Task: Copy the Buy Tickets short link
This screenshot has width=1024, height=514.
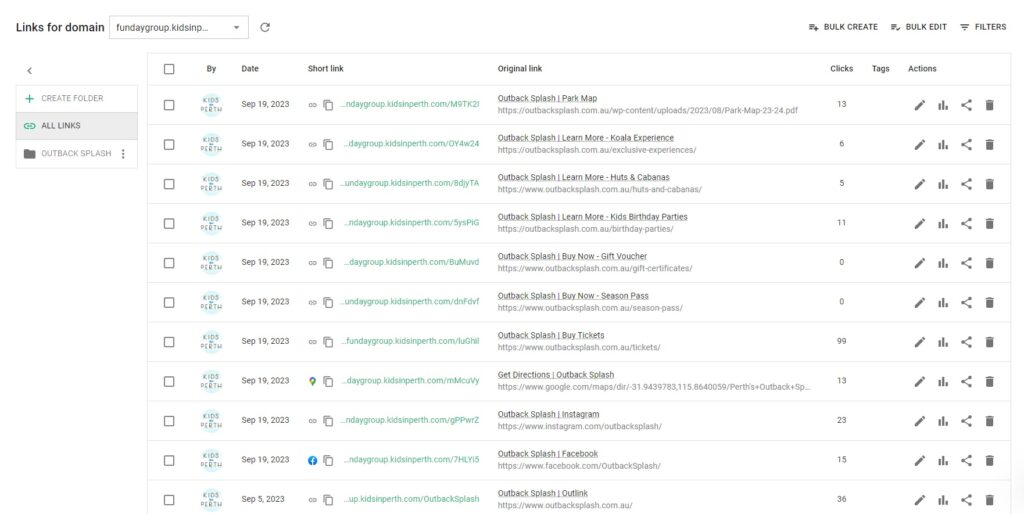Action: pos(328,342)
